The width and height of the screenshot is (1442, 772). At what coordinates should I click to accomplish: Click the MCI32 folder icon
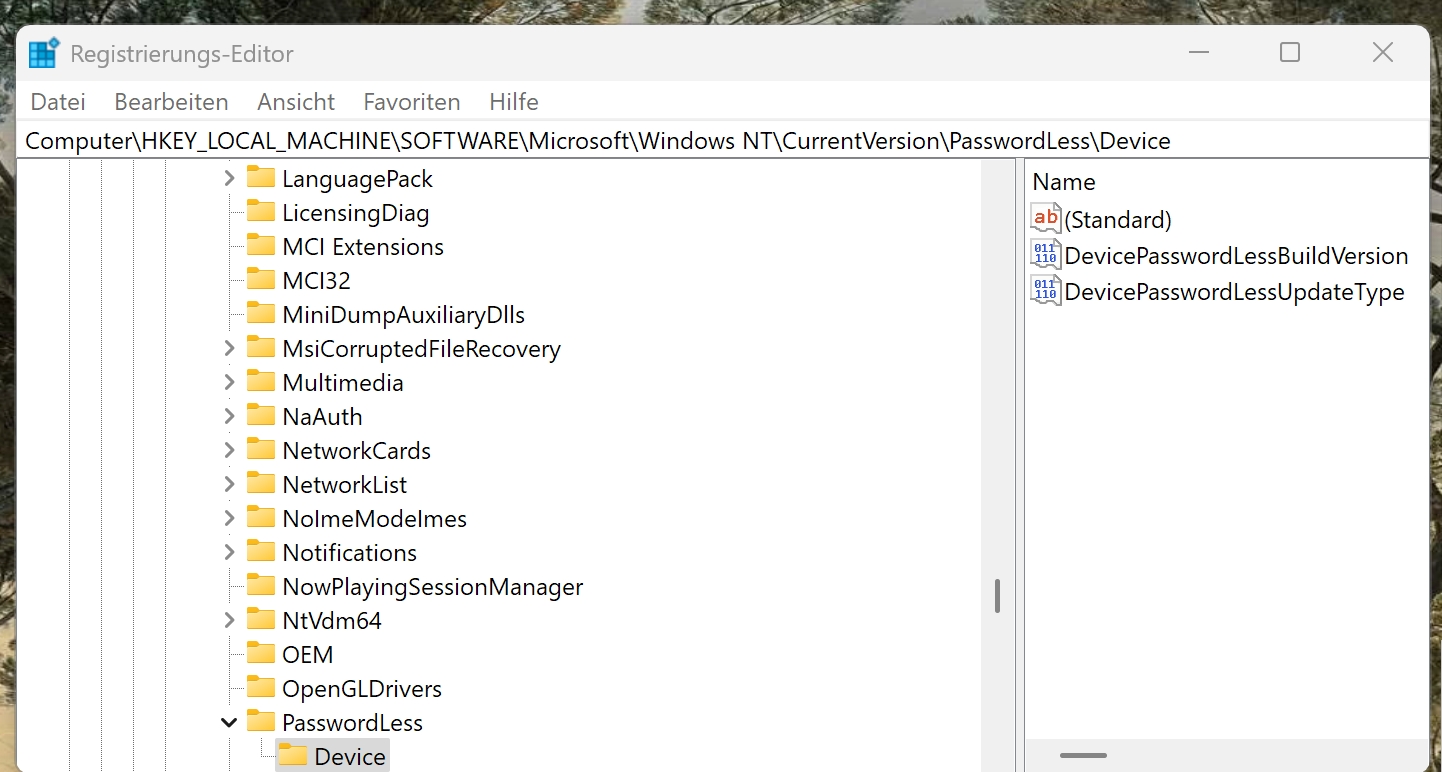click(x=261, y=280)
